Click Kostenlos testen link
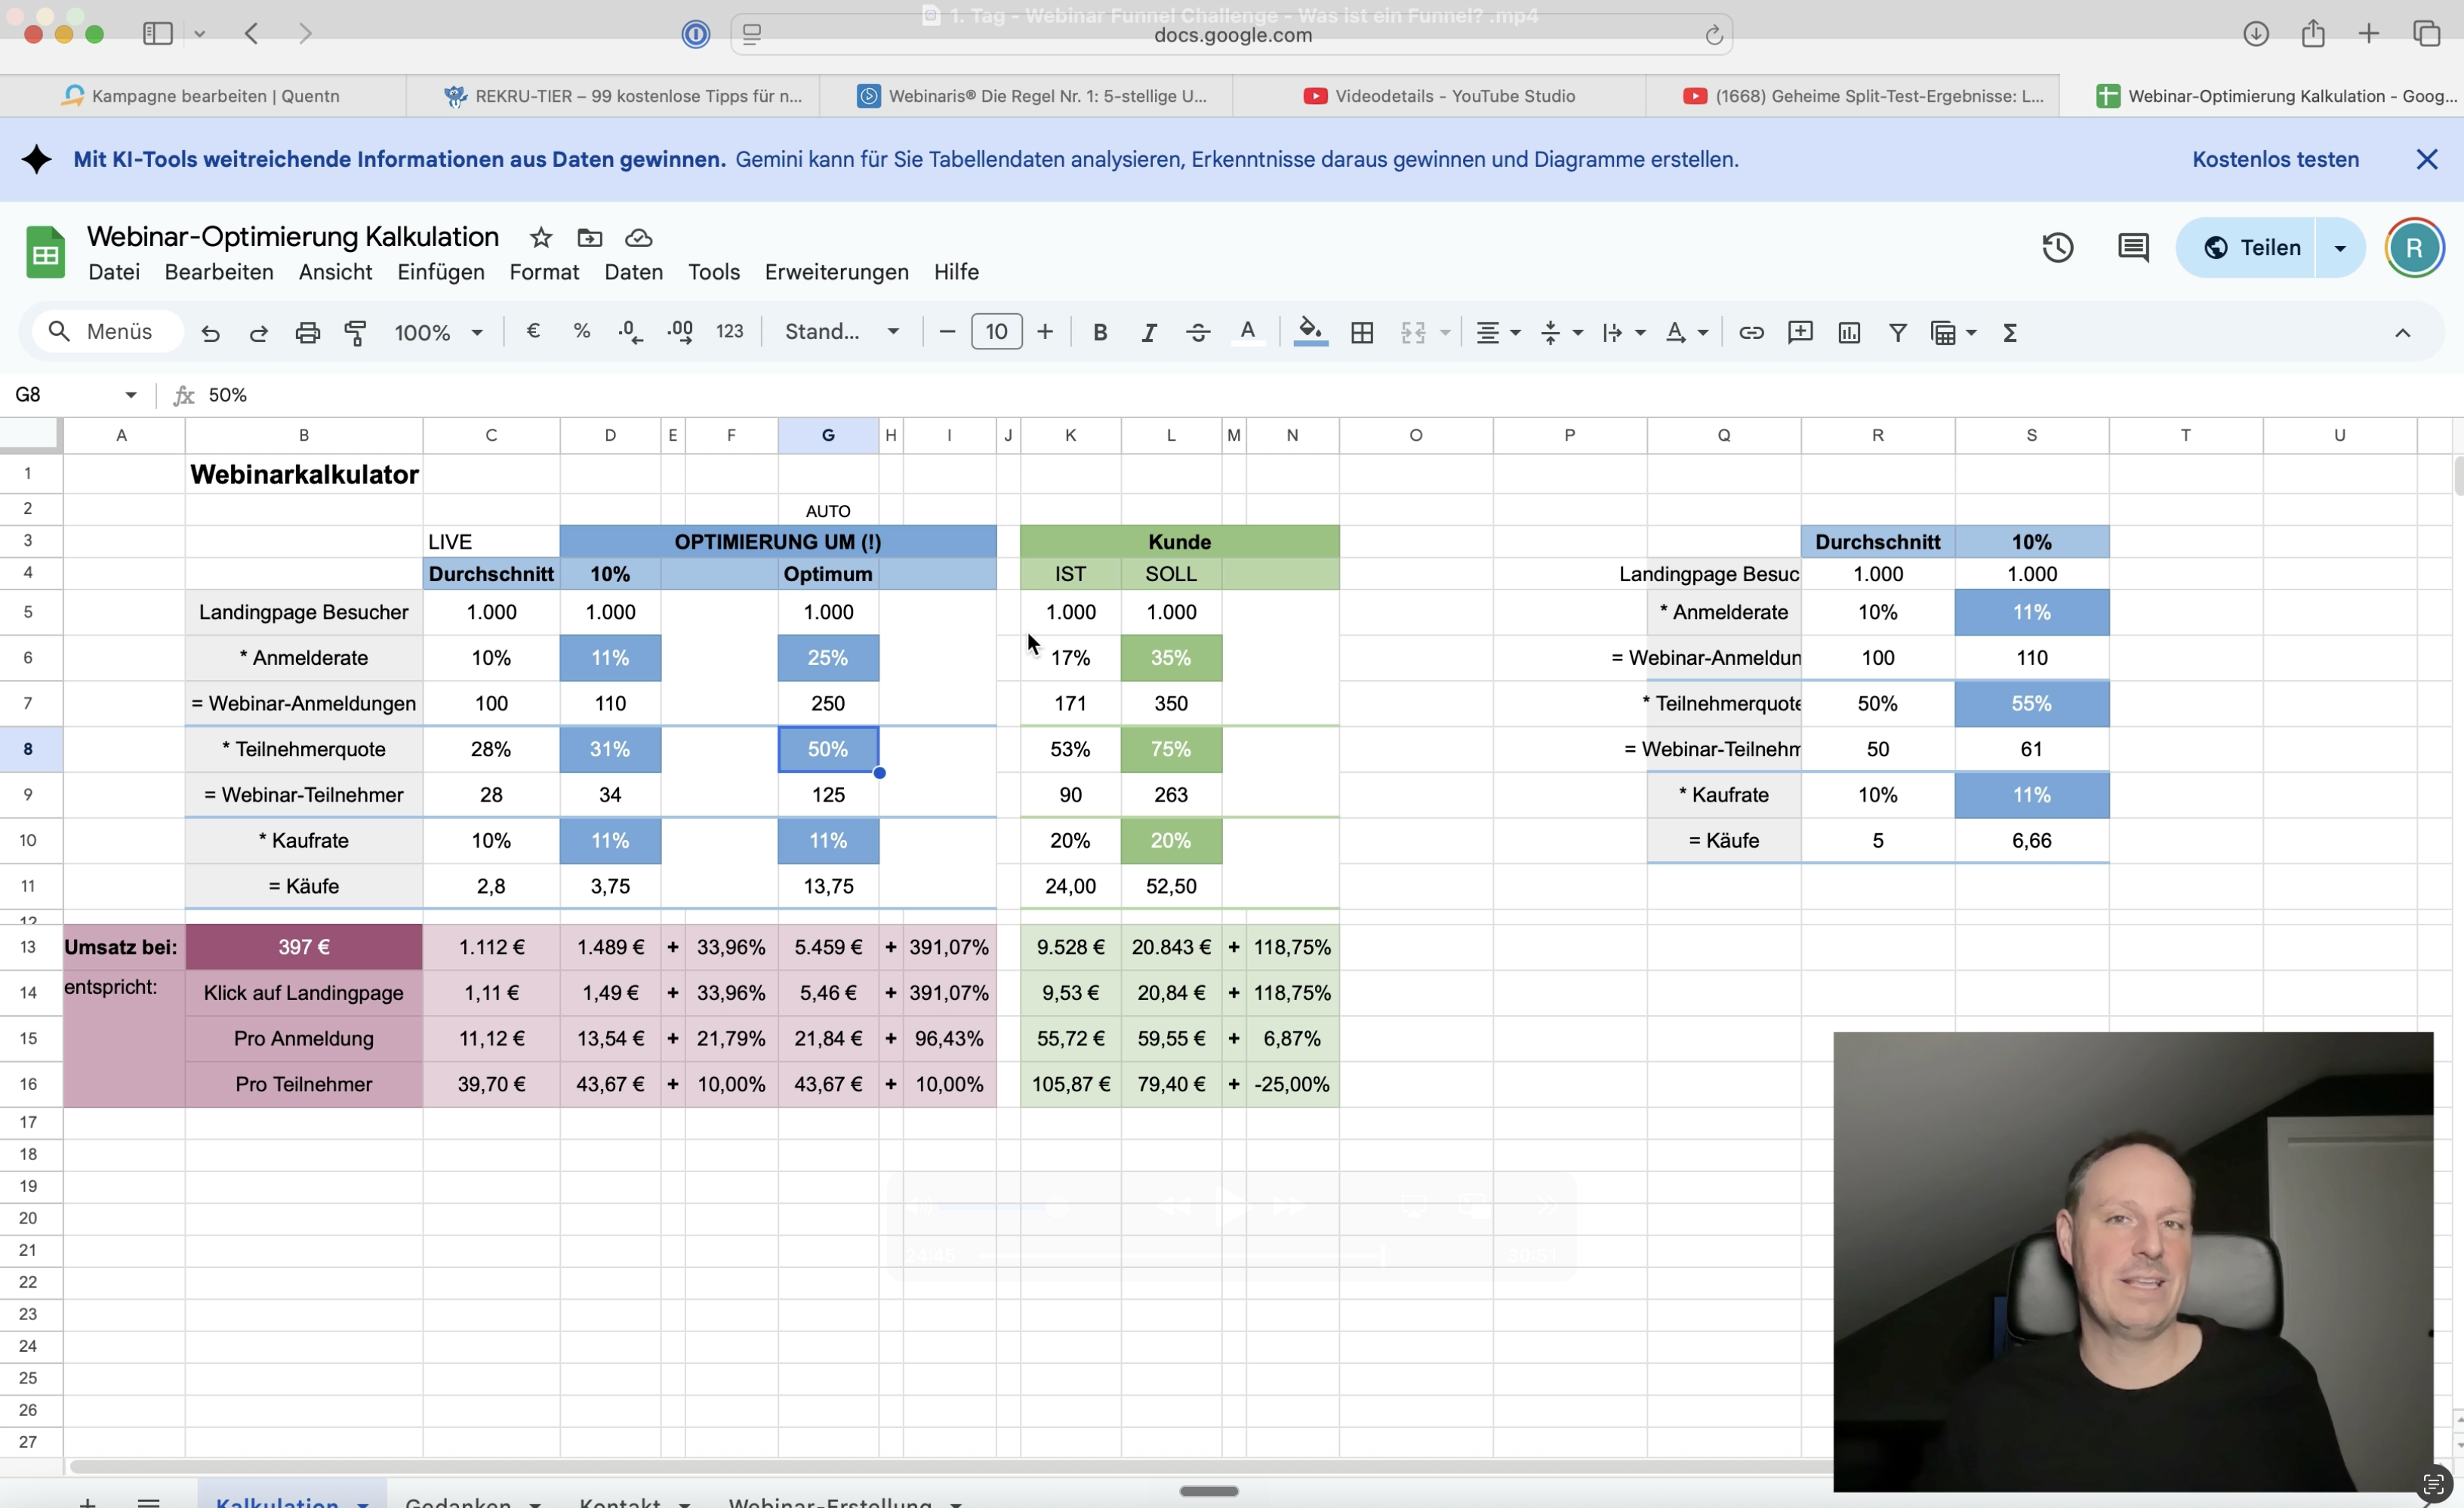2464x1508 pixels. pyautogui.click(x=2275, y=159)
